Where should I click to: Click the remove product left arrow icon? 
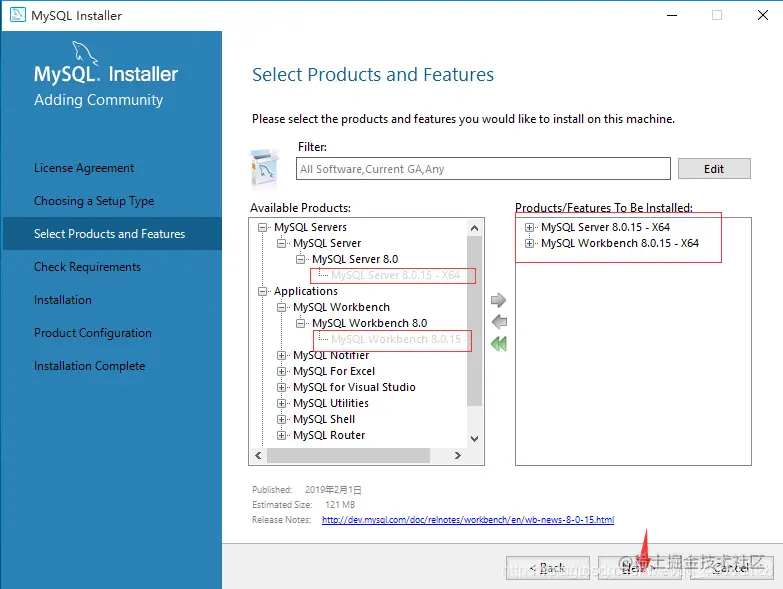pyautogui.click(x=499, y=322)
